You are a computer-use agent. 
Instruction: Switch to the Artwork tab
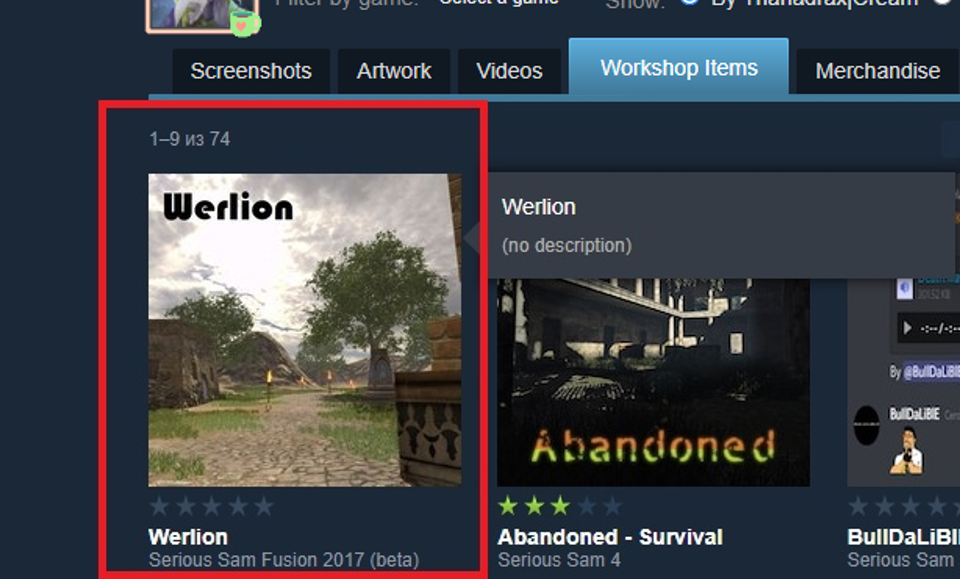click(394, 71)
